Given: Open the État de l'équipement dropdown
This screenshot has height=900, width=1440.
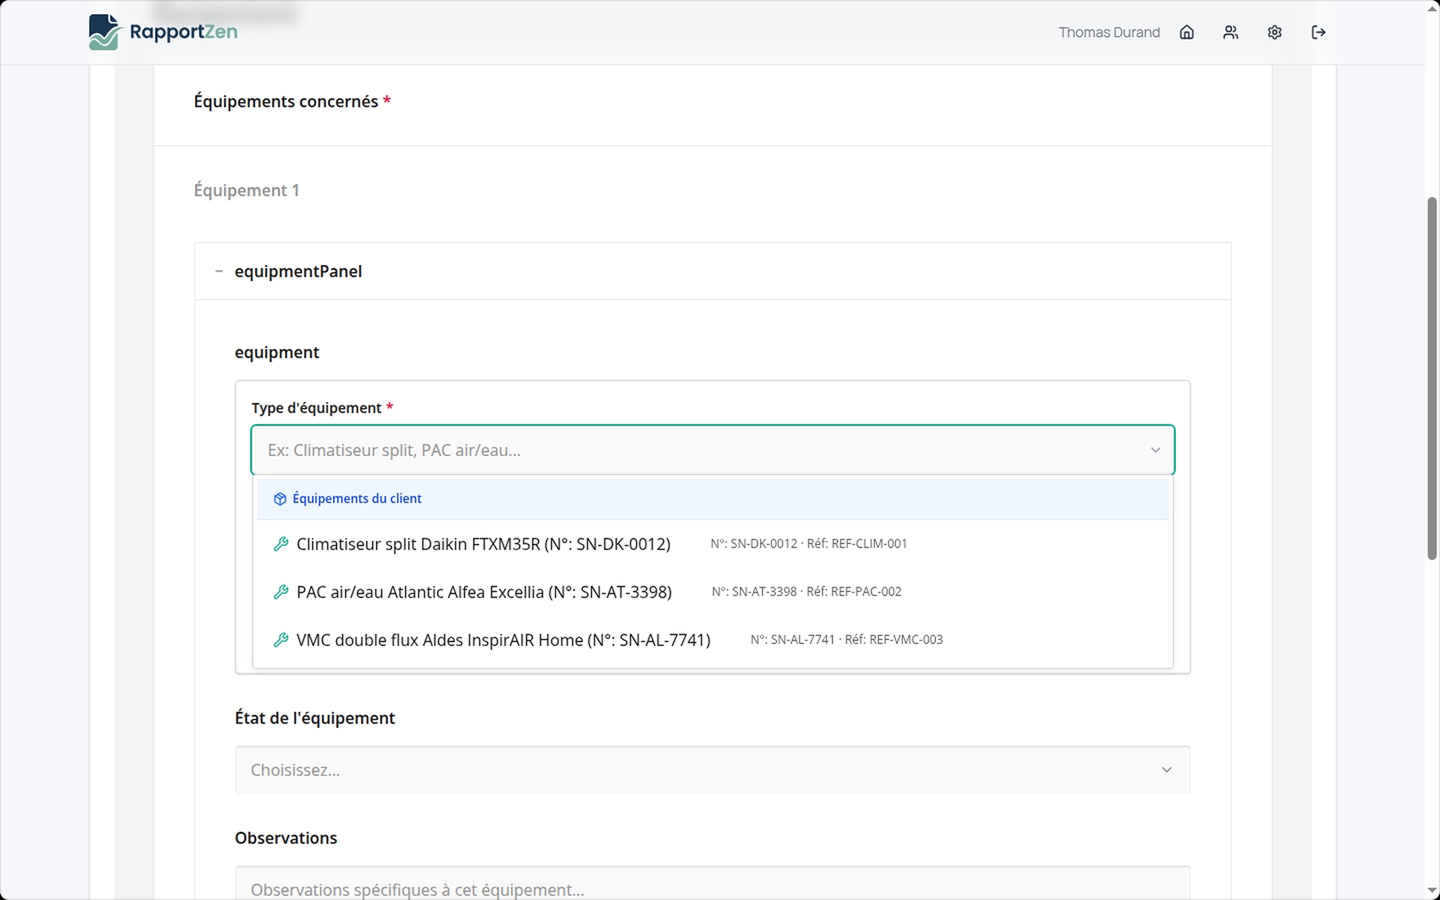Looking at the screenshot, I should point(712,770).
